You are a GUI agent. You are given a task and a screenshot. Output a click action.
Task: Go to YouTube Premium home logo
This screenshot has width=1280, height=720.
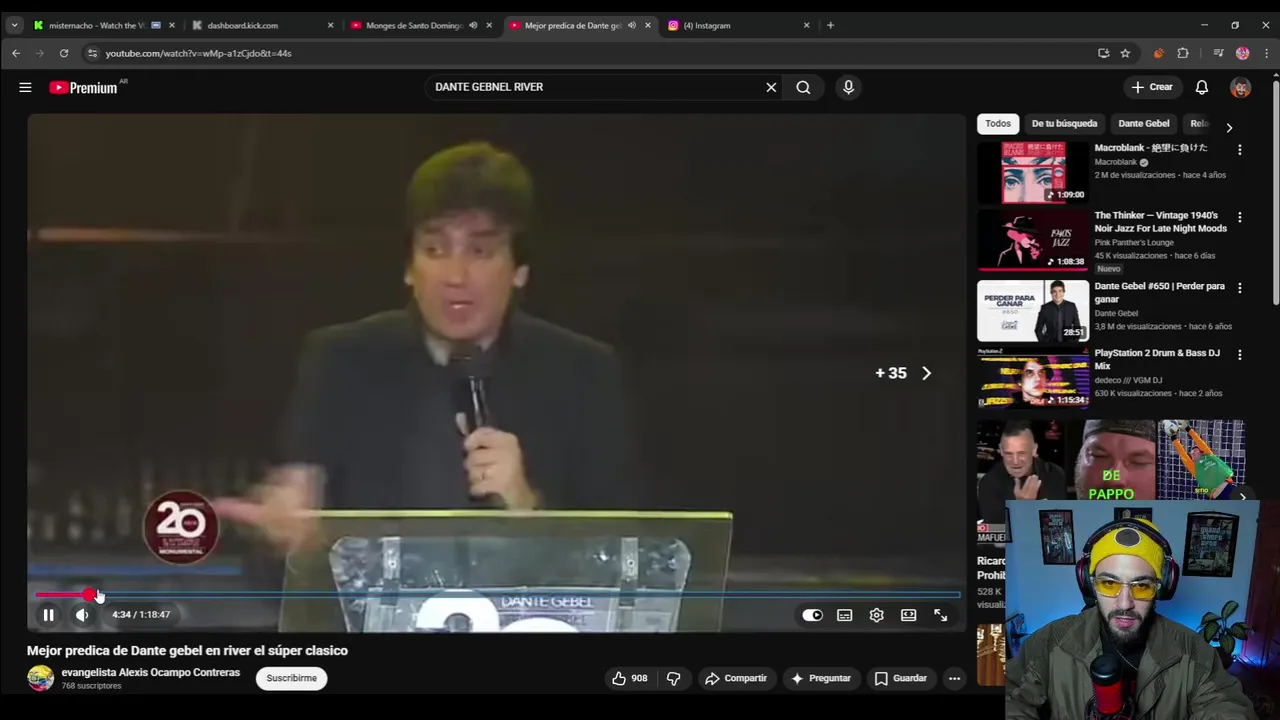click(x=84, y=87)
